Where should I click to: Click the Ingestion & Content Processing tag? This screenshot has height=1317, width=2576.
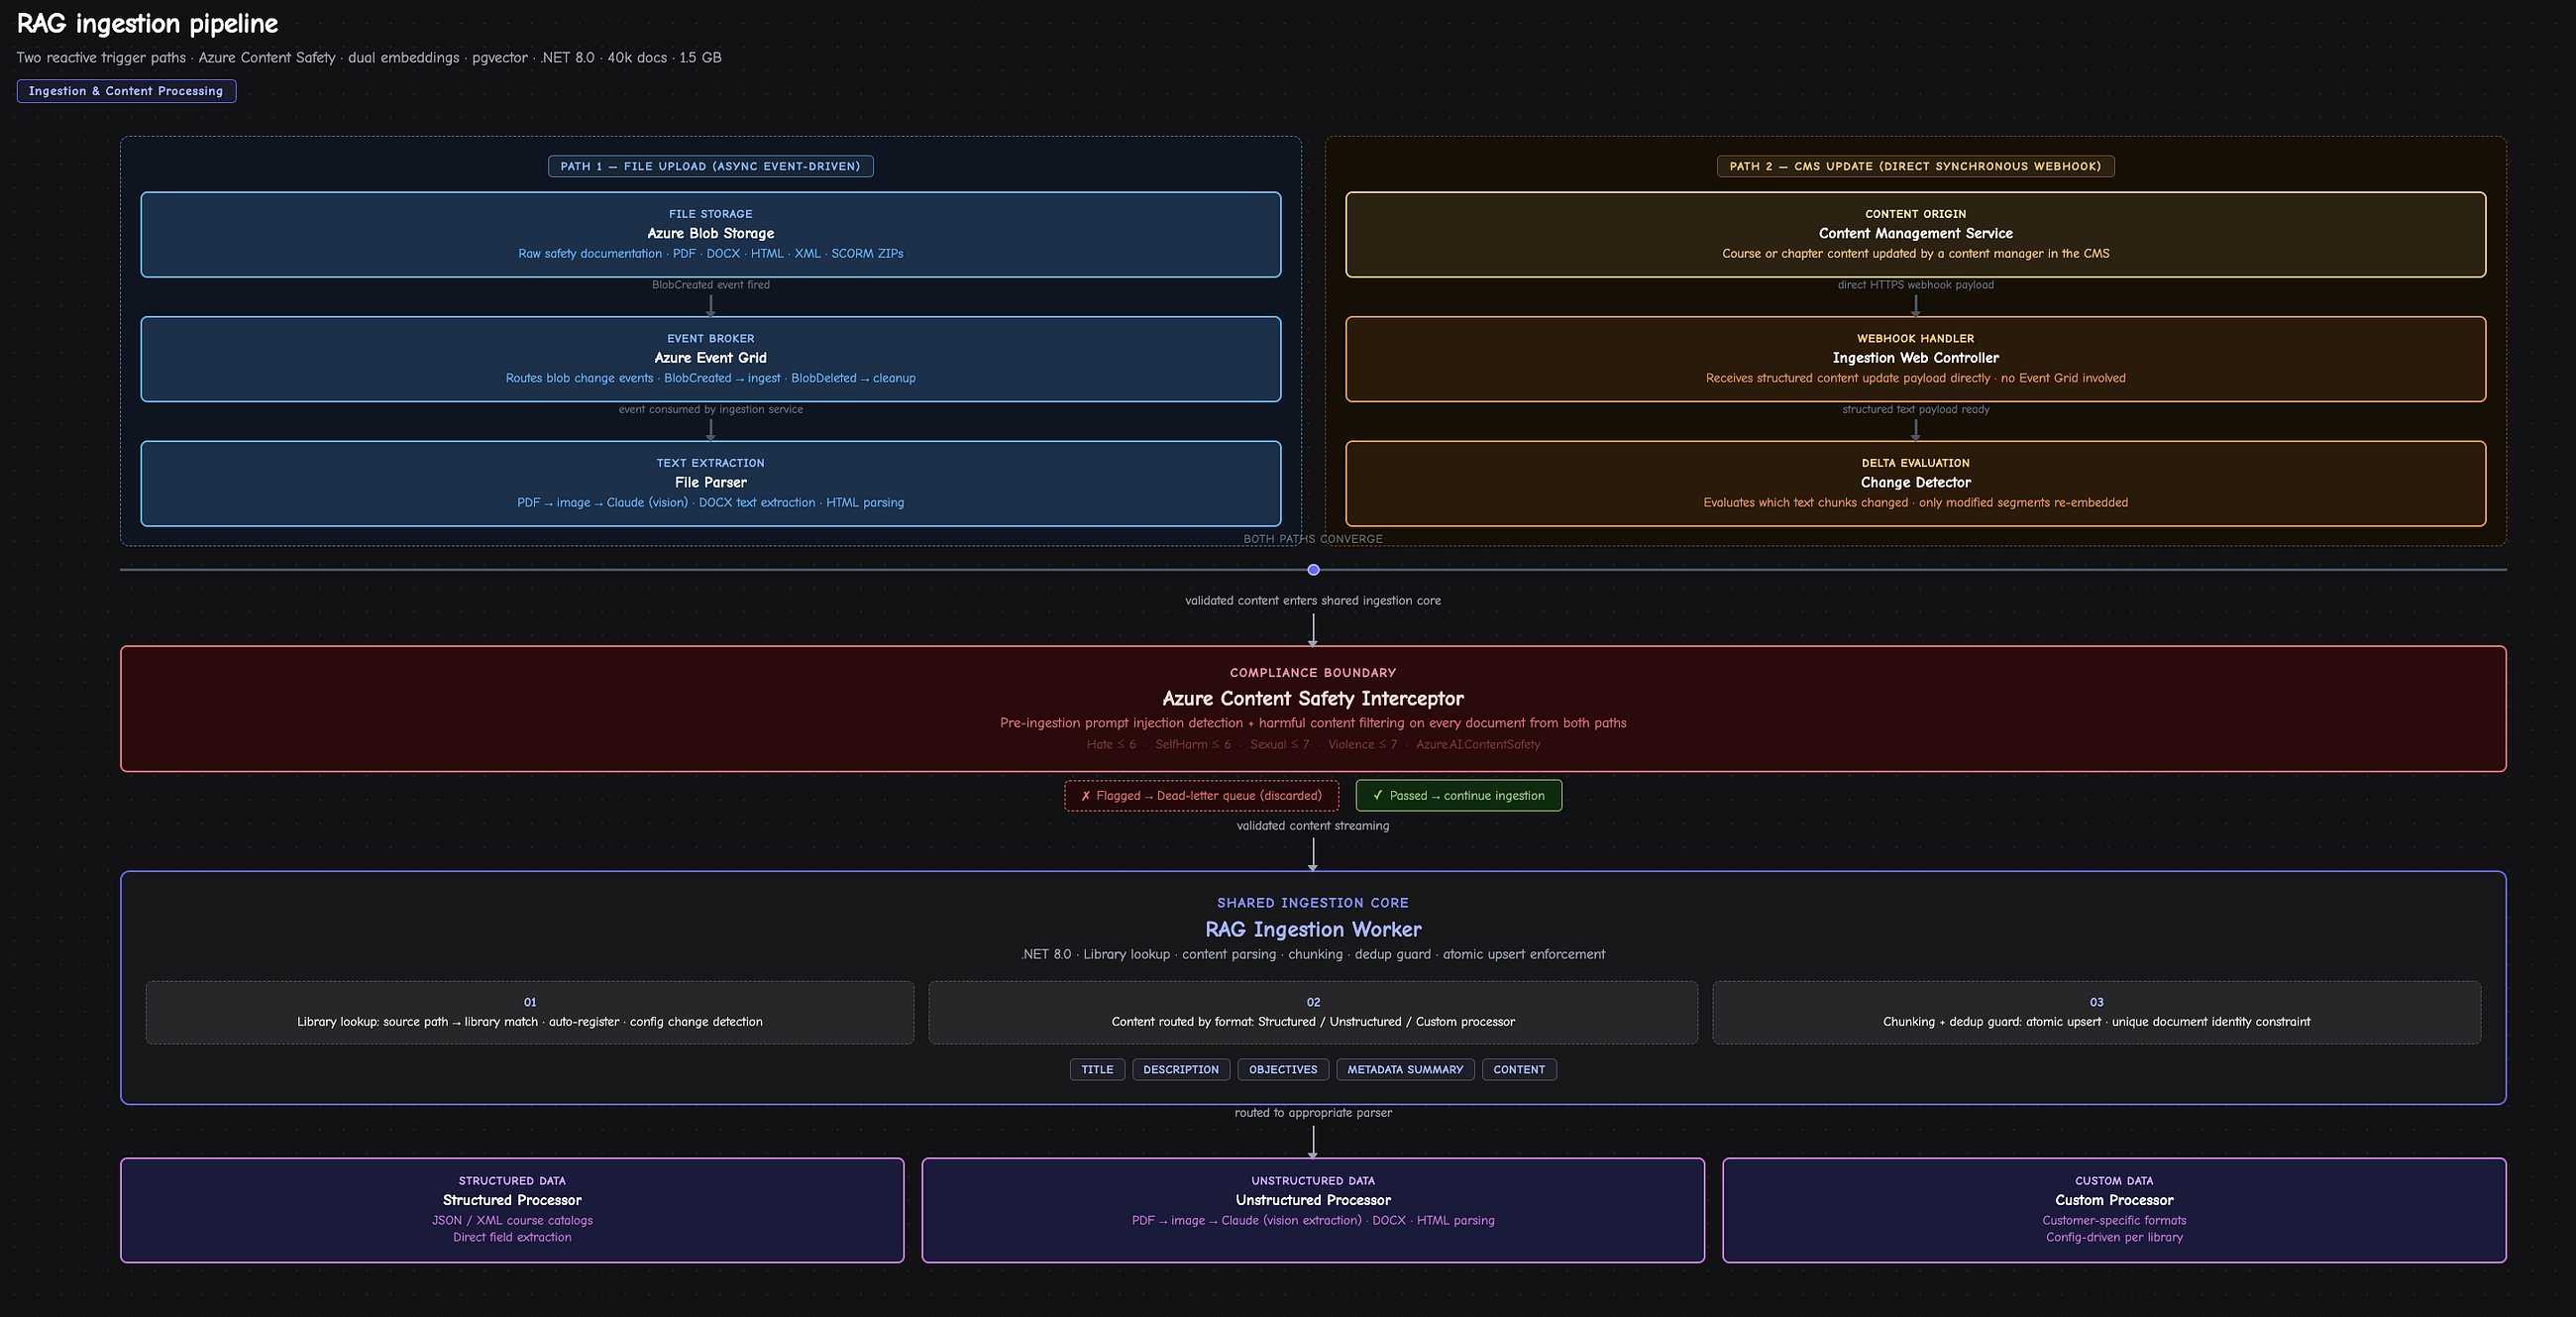(x=126, y=91)
